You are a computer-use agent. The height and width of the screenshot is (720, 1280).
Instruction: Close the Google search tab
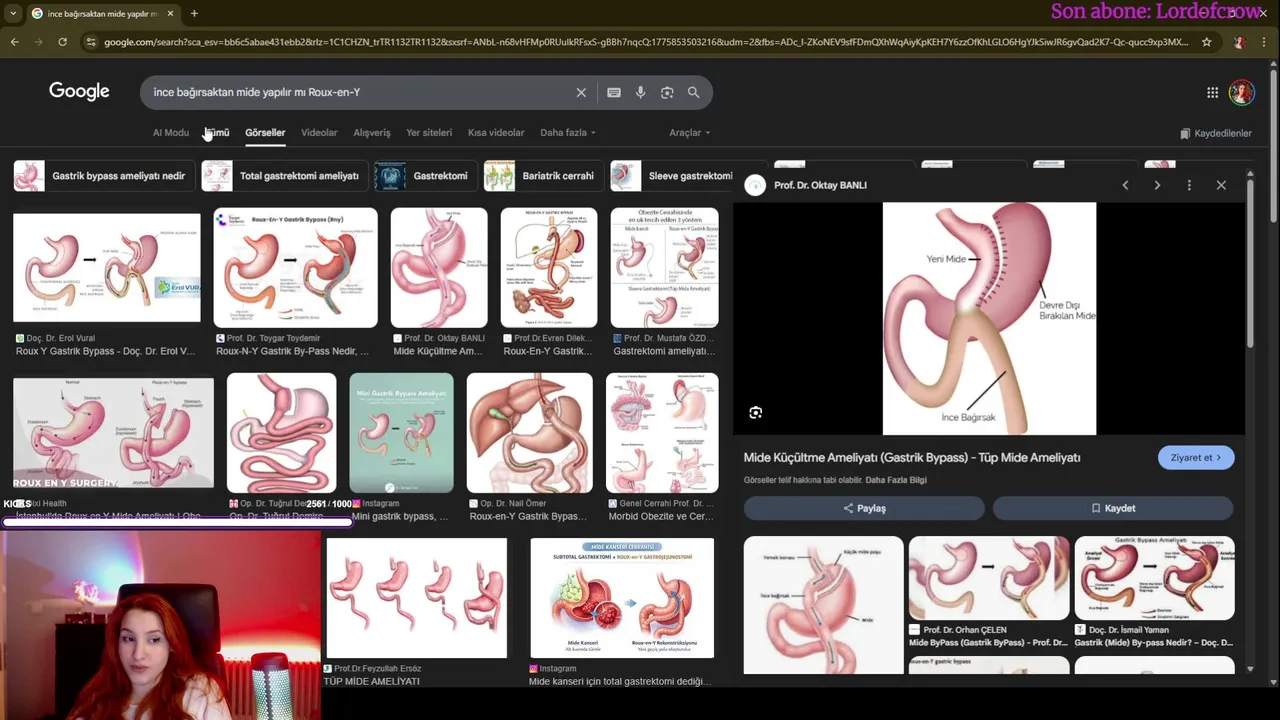point(170,14)
